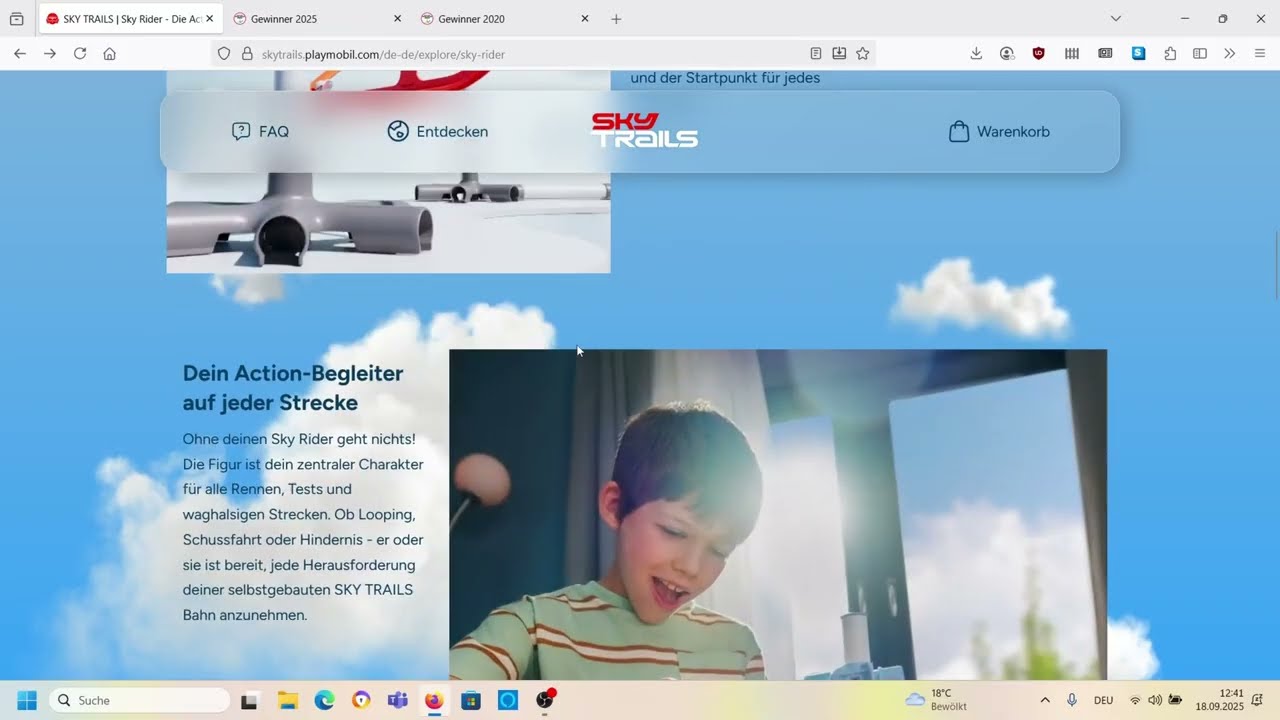Viewport: 1280px width, 720px height.
Task: Open File Explorer from the taskbar
Action: [x=288, y=700]
